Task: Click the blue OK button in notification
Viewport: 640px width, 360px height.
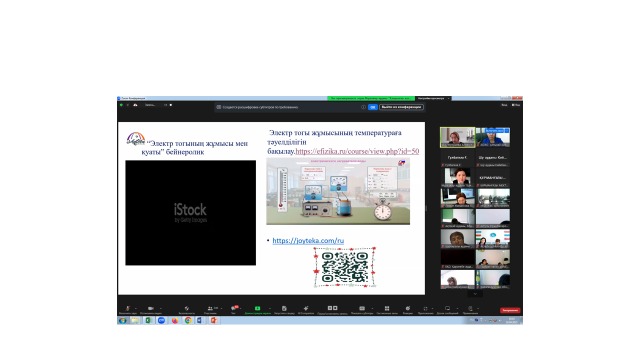Action: click(x=373, y=107)
